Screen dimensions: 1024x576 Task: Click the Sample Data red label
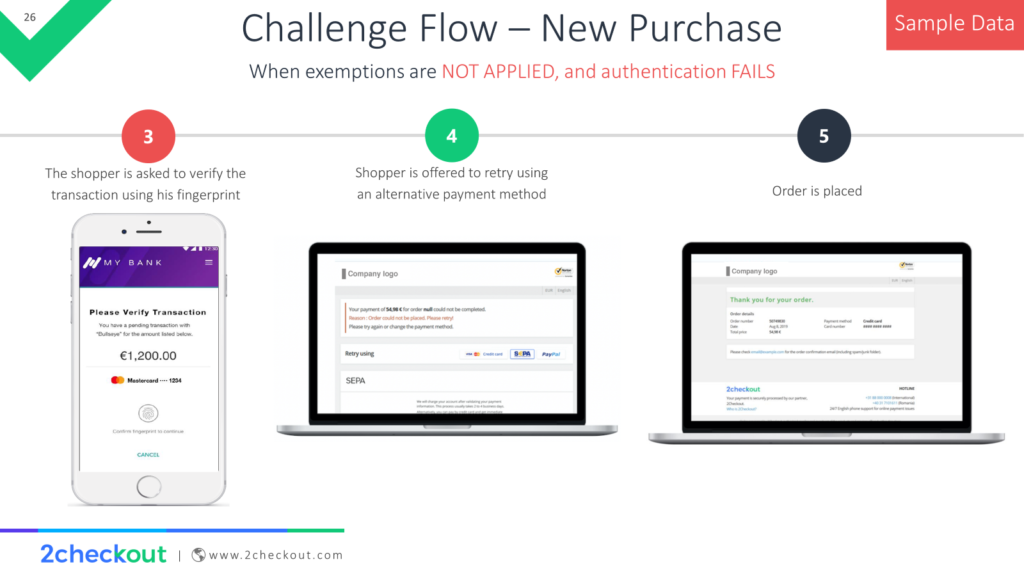(x=955, y=24)
